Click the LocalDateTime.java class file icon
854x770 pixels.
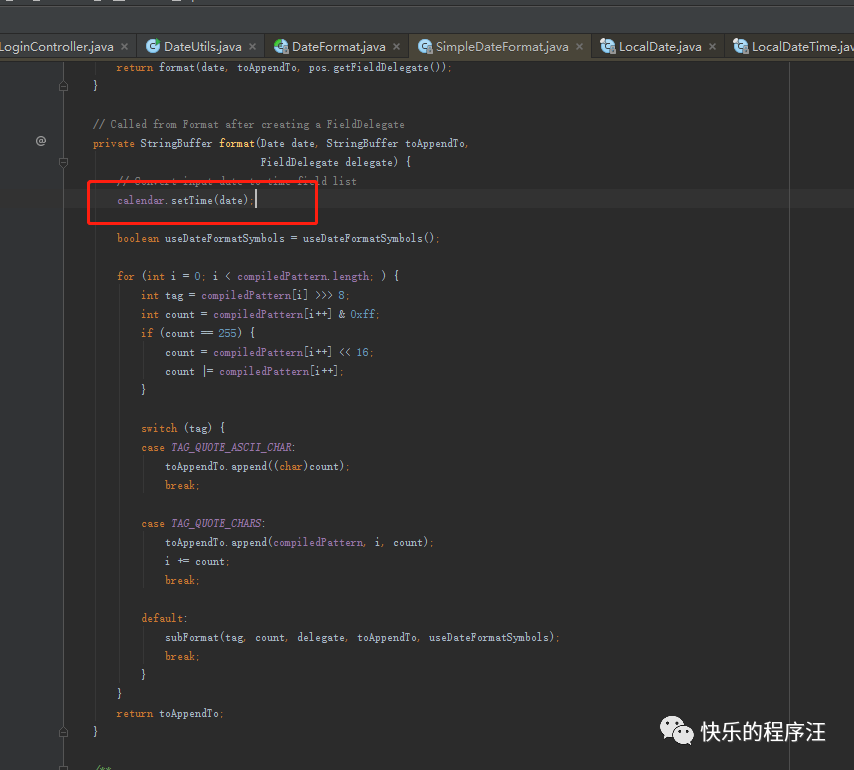pyautogui.click(x=741, y=46)
